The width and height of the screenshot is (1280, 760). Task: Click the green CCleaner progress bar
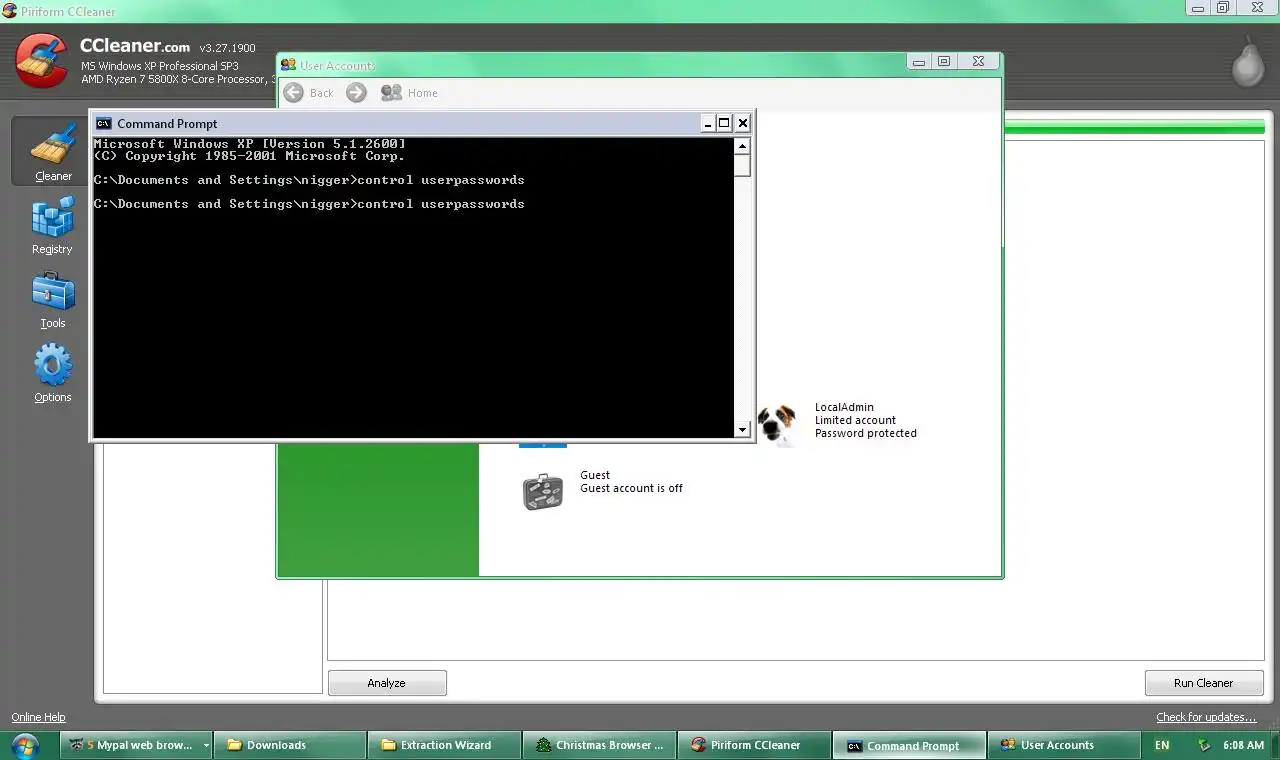(1134, 127)
